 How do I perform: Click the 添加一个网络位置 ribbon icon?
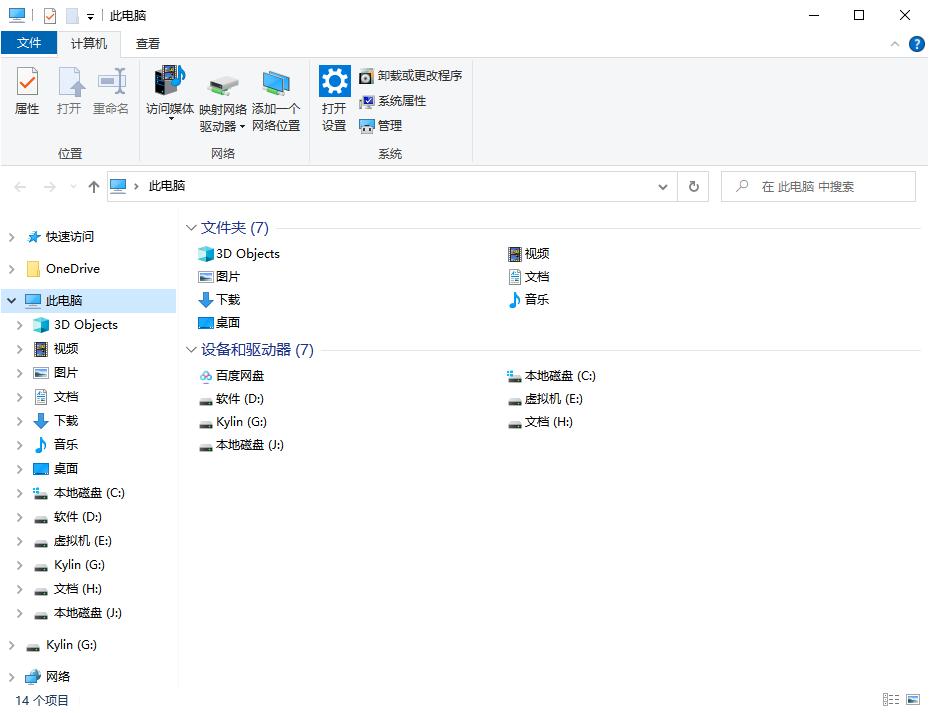(x=276, y=100)
